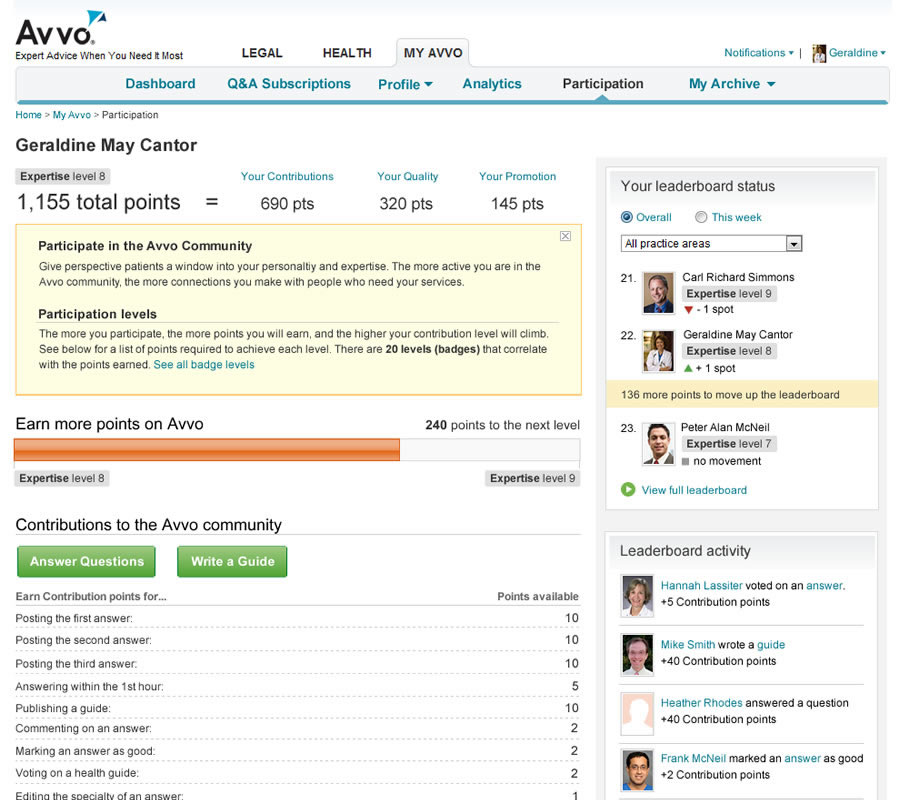Follow the See all badge levels link

204,364
